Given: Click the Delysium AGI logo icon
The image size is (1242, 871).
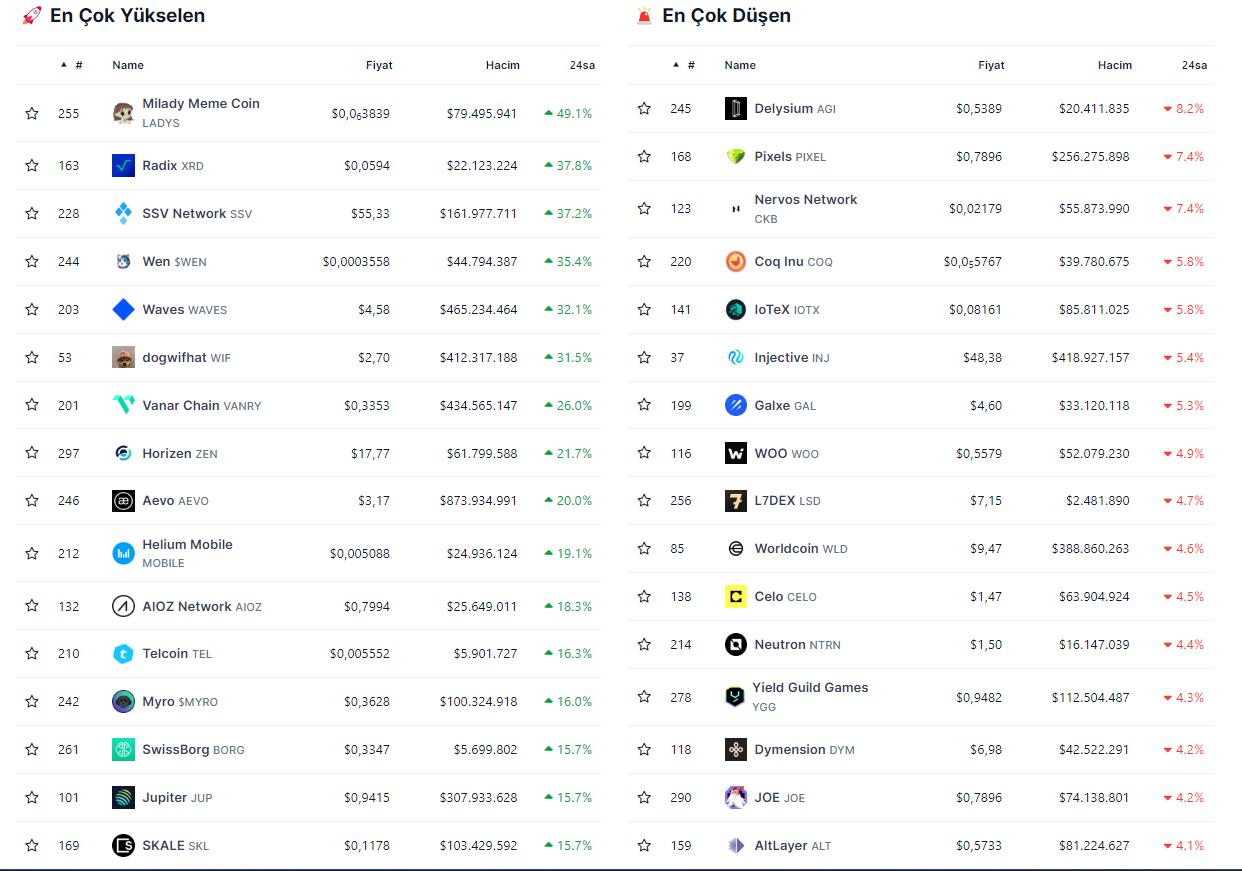Looking at the screenshot, I should pyautogui.click(x=735, y=109).
